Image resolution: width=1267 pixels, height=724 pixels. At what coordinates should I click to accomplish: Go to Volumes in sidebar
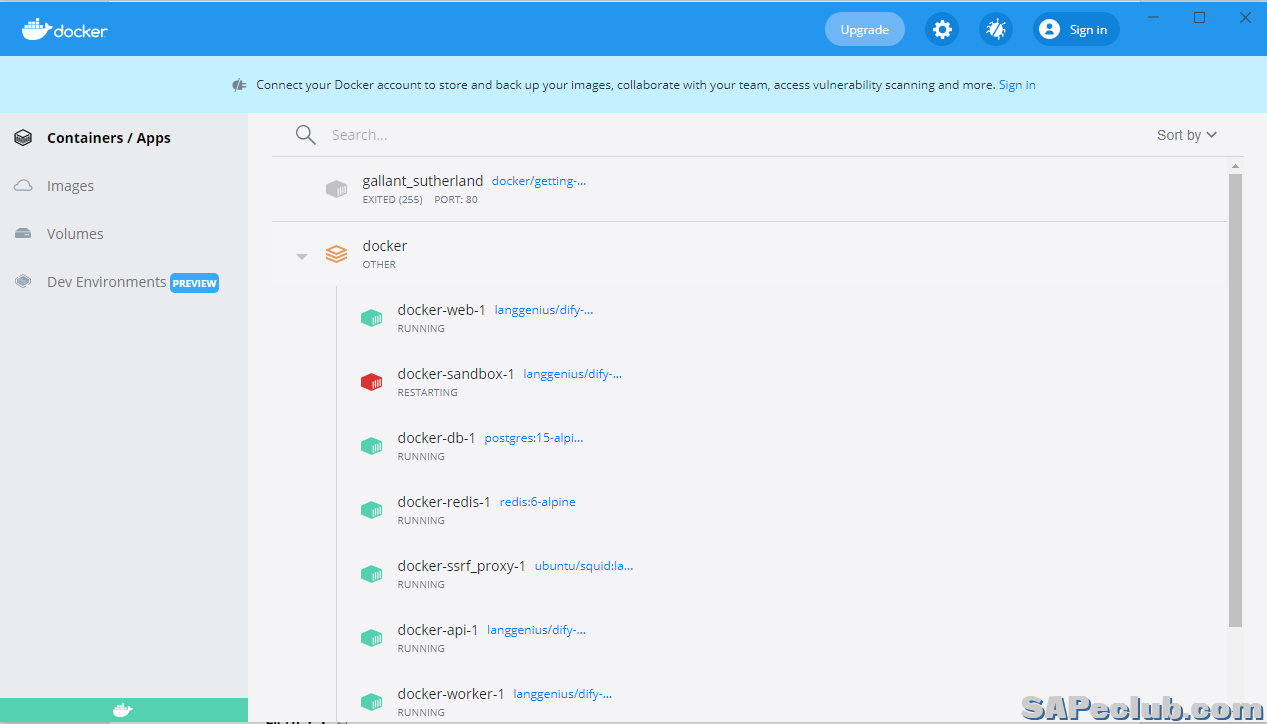[x=75, y=234]
